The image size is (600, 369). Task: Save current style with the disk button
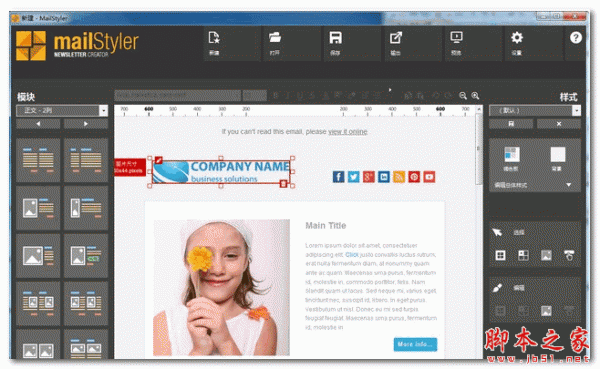(511, 124)
